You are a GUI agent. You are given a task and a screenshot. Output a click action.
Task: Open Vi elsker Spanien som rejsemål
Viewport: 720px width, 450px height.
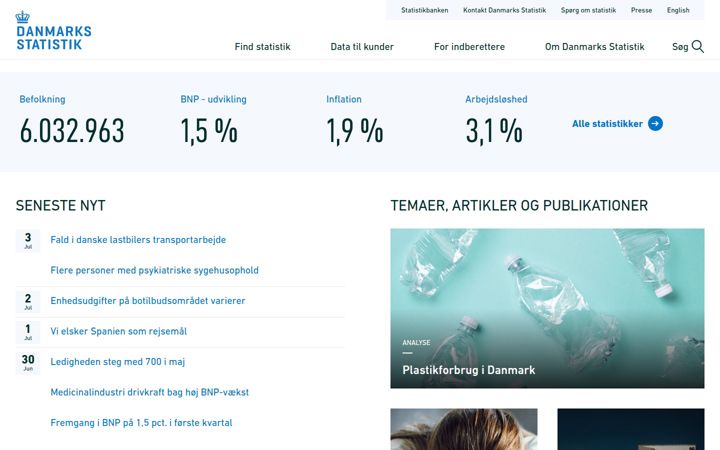point(118,331)
